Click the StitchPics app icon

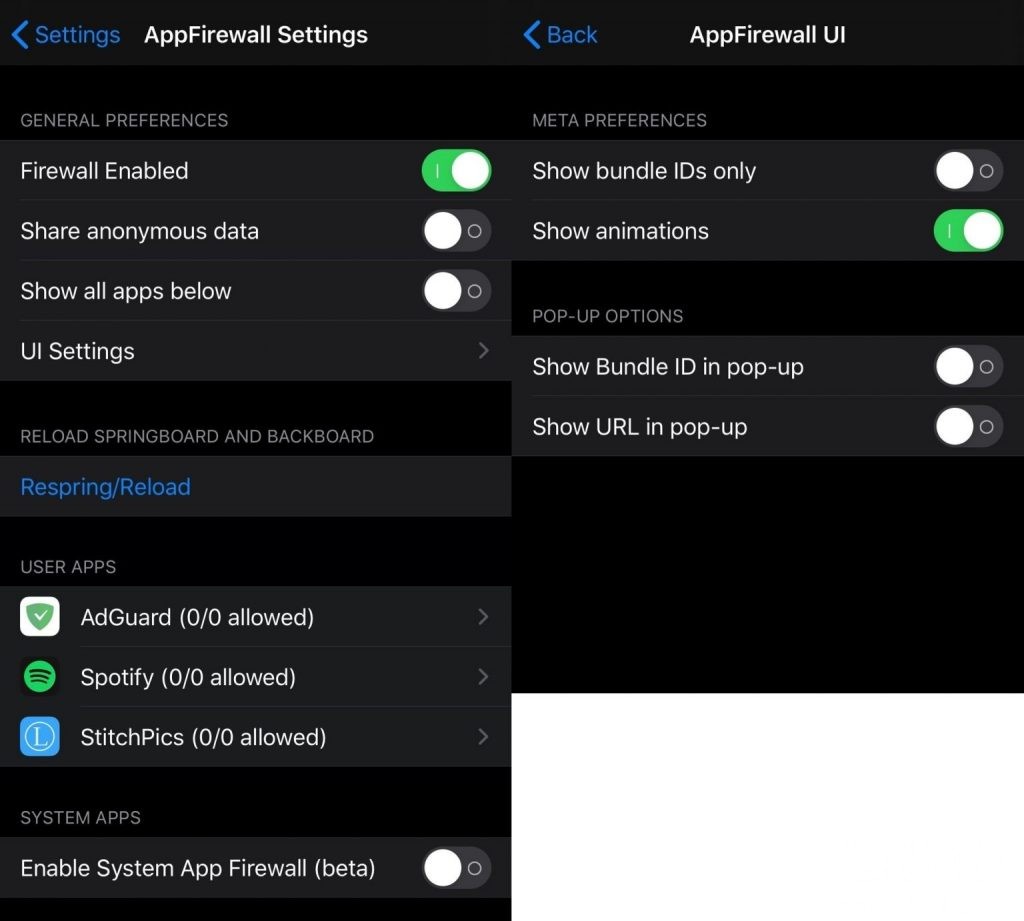(x=40, y=737)
